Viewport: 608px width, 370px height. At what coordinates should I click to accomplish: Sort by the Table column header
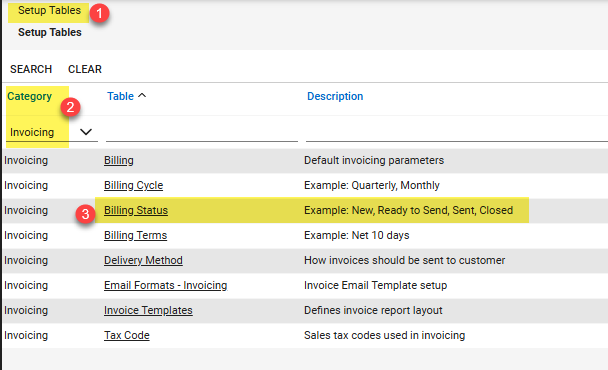click(x=120, y=96)
